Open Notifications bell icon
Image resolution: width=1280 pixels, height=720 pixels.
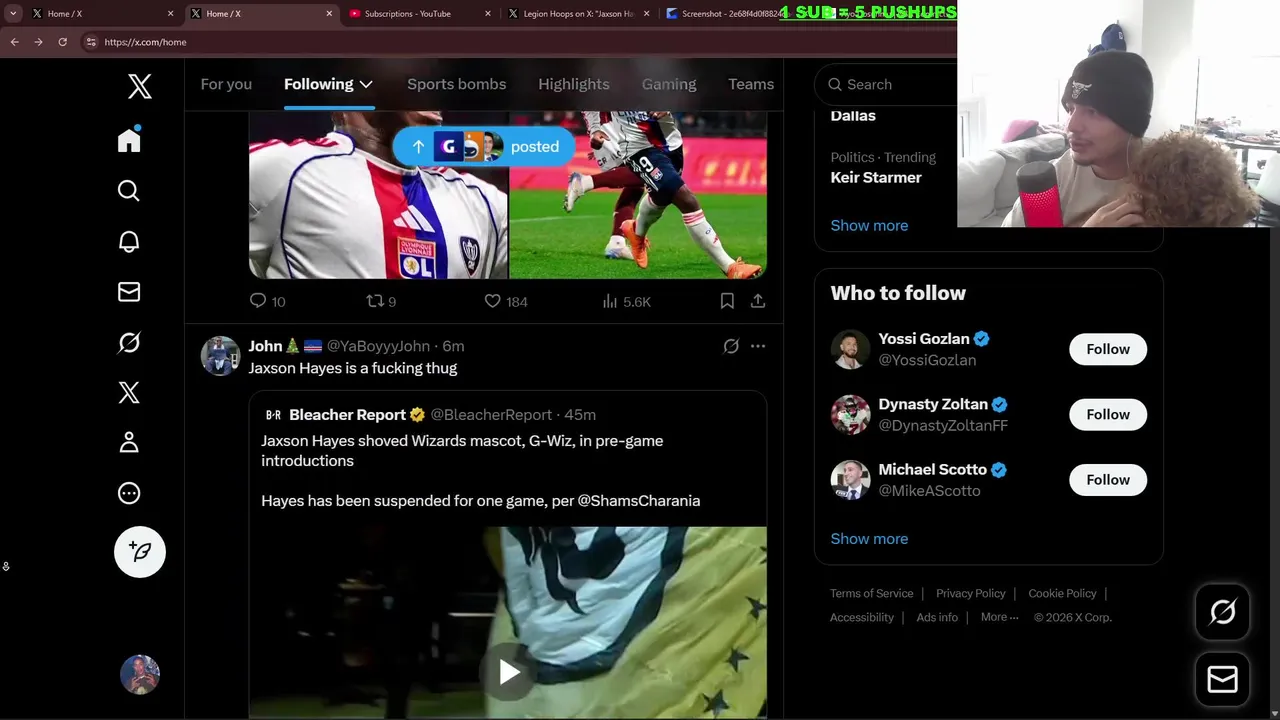129,241
